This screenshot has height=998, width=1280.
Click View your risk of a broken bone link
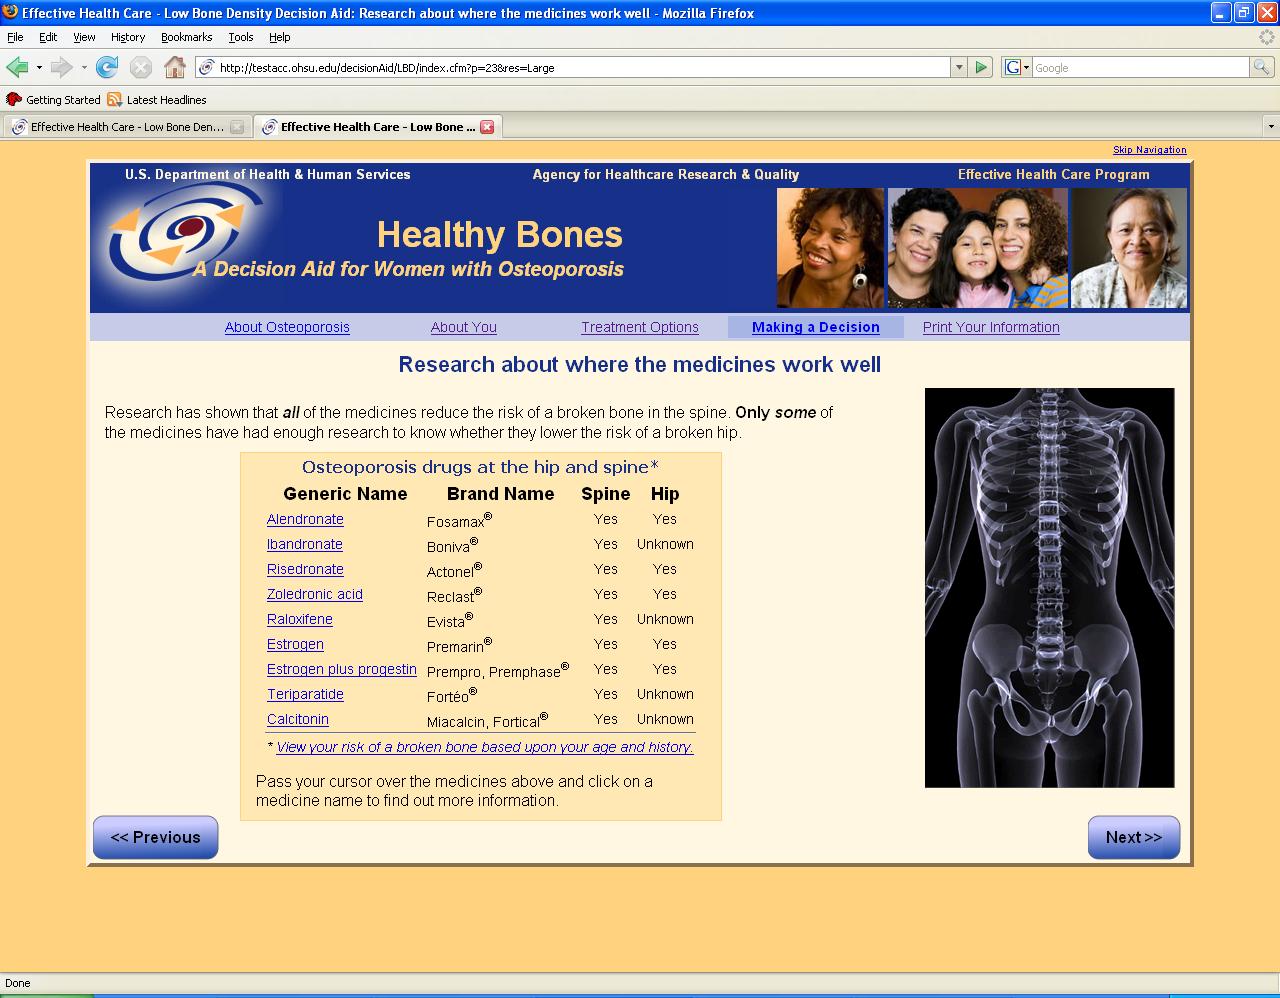pos(485,747)
